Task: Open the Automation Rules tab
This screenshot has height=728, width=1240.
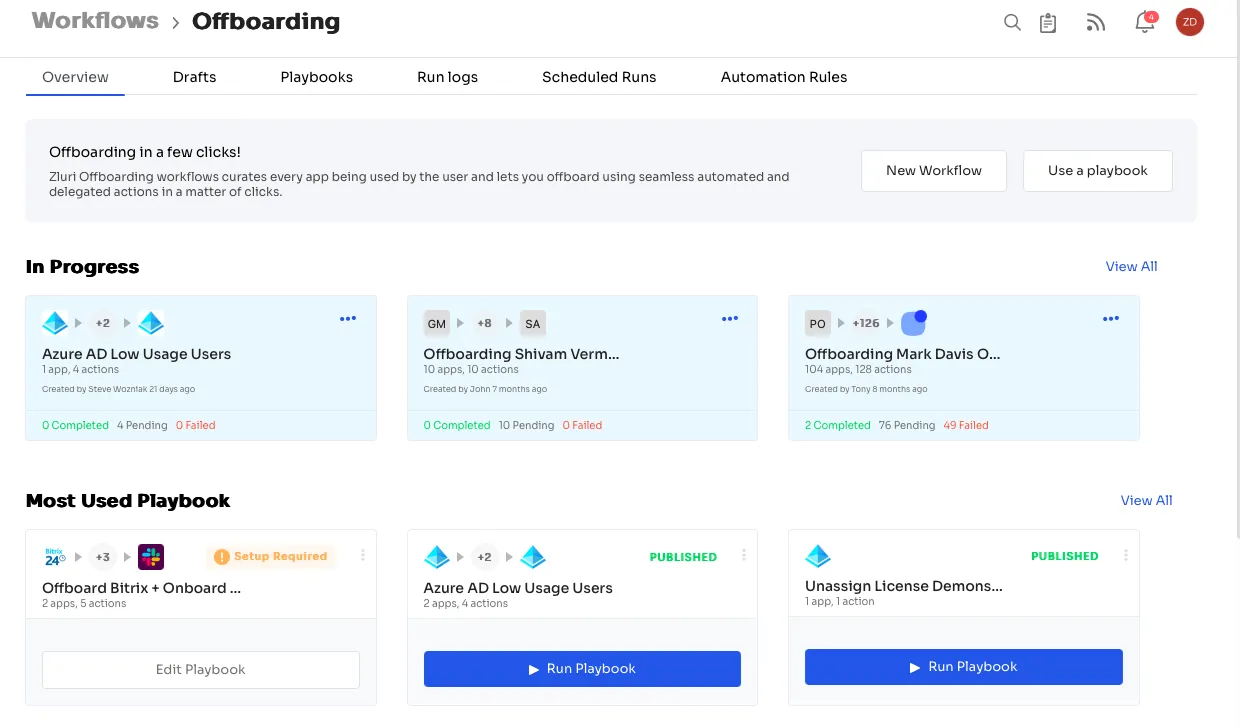Action: (784, 77)
